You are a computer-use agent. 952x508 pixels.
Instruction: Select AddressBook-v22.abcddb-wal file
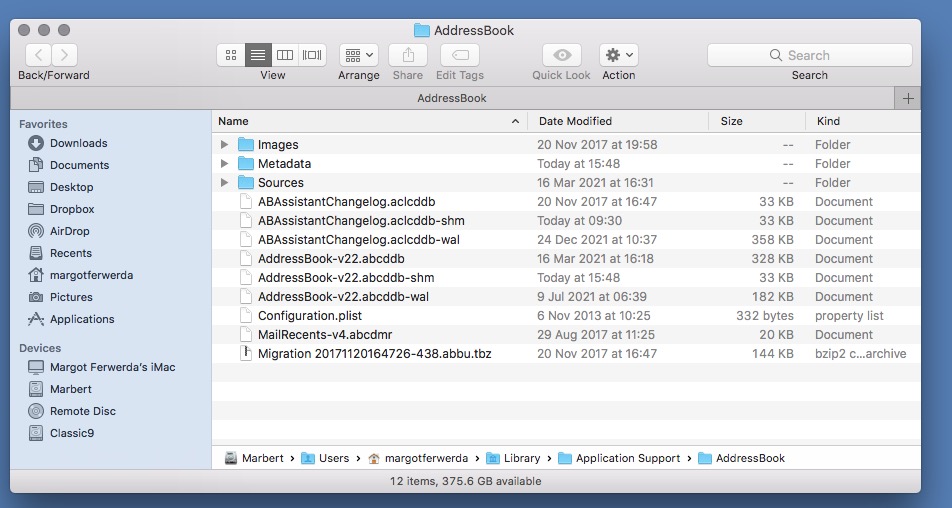[x=566, y=297]
